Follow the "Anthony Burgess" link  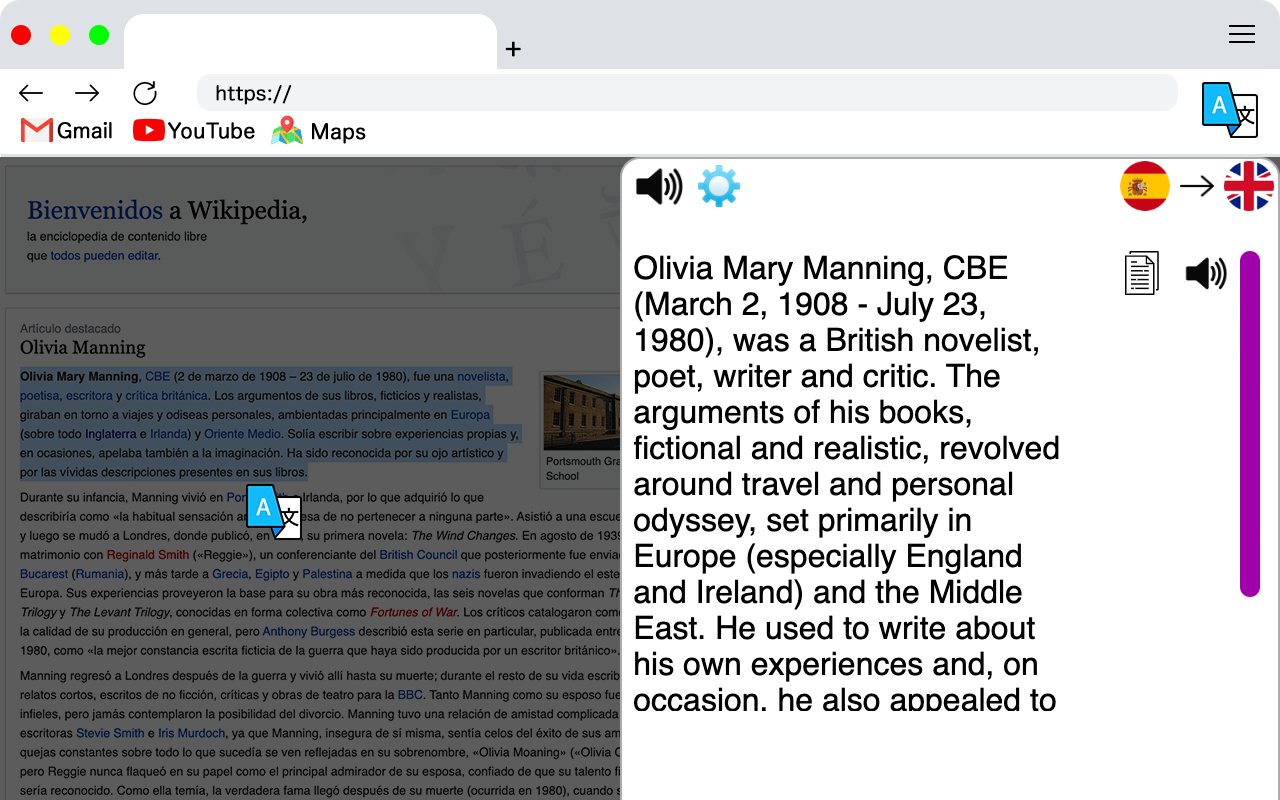pos(309,631)
